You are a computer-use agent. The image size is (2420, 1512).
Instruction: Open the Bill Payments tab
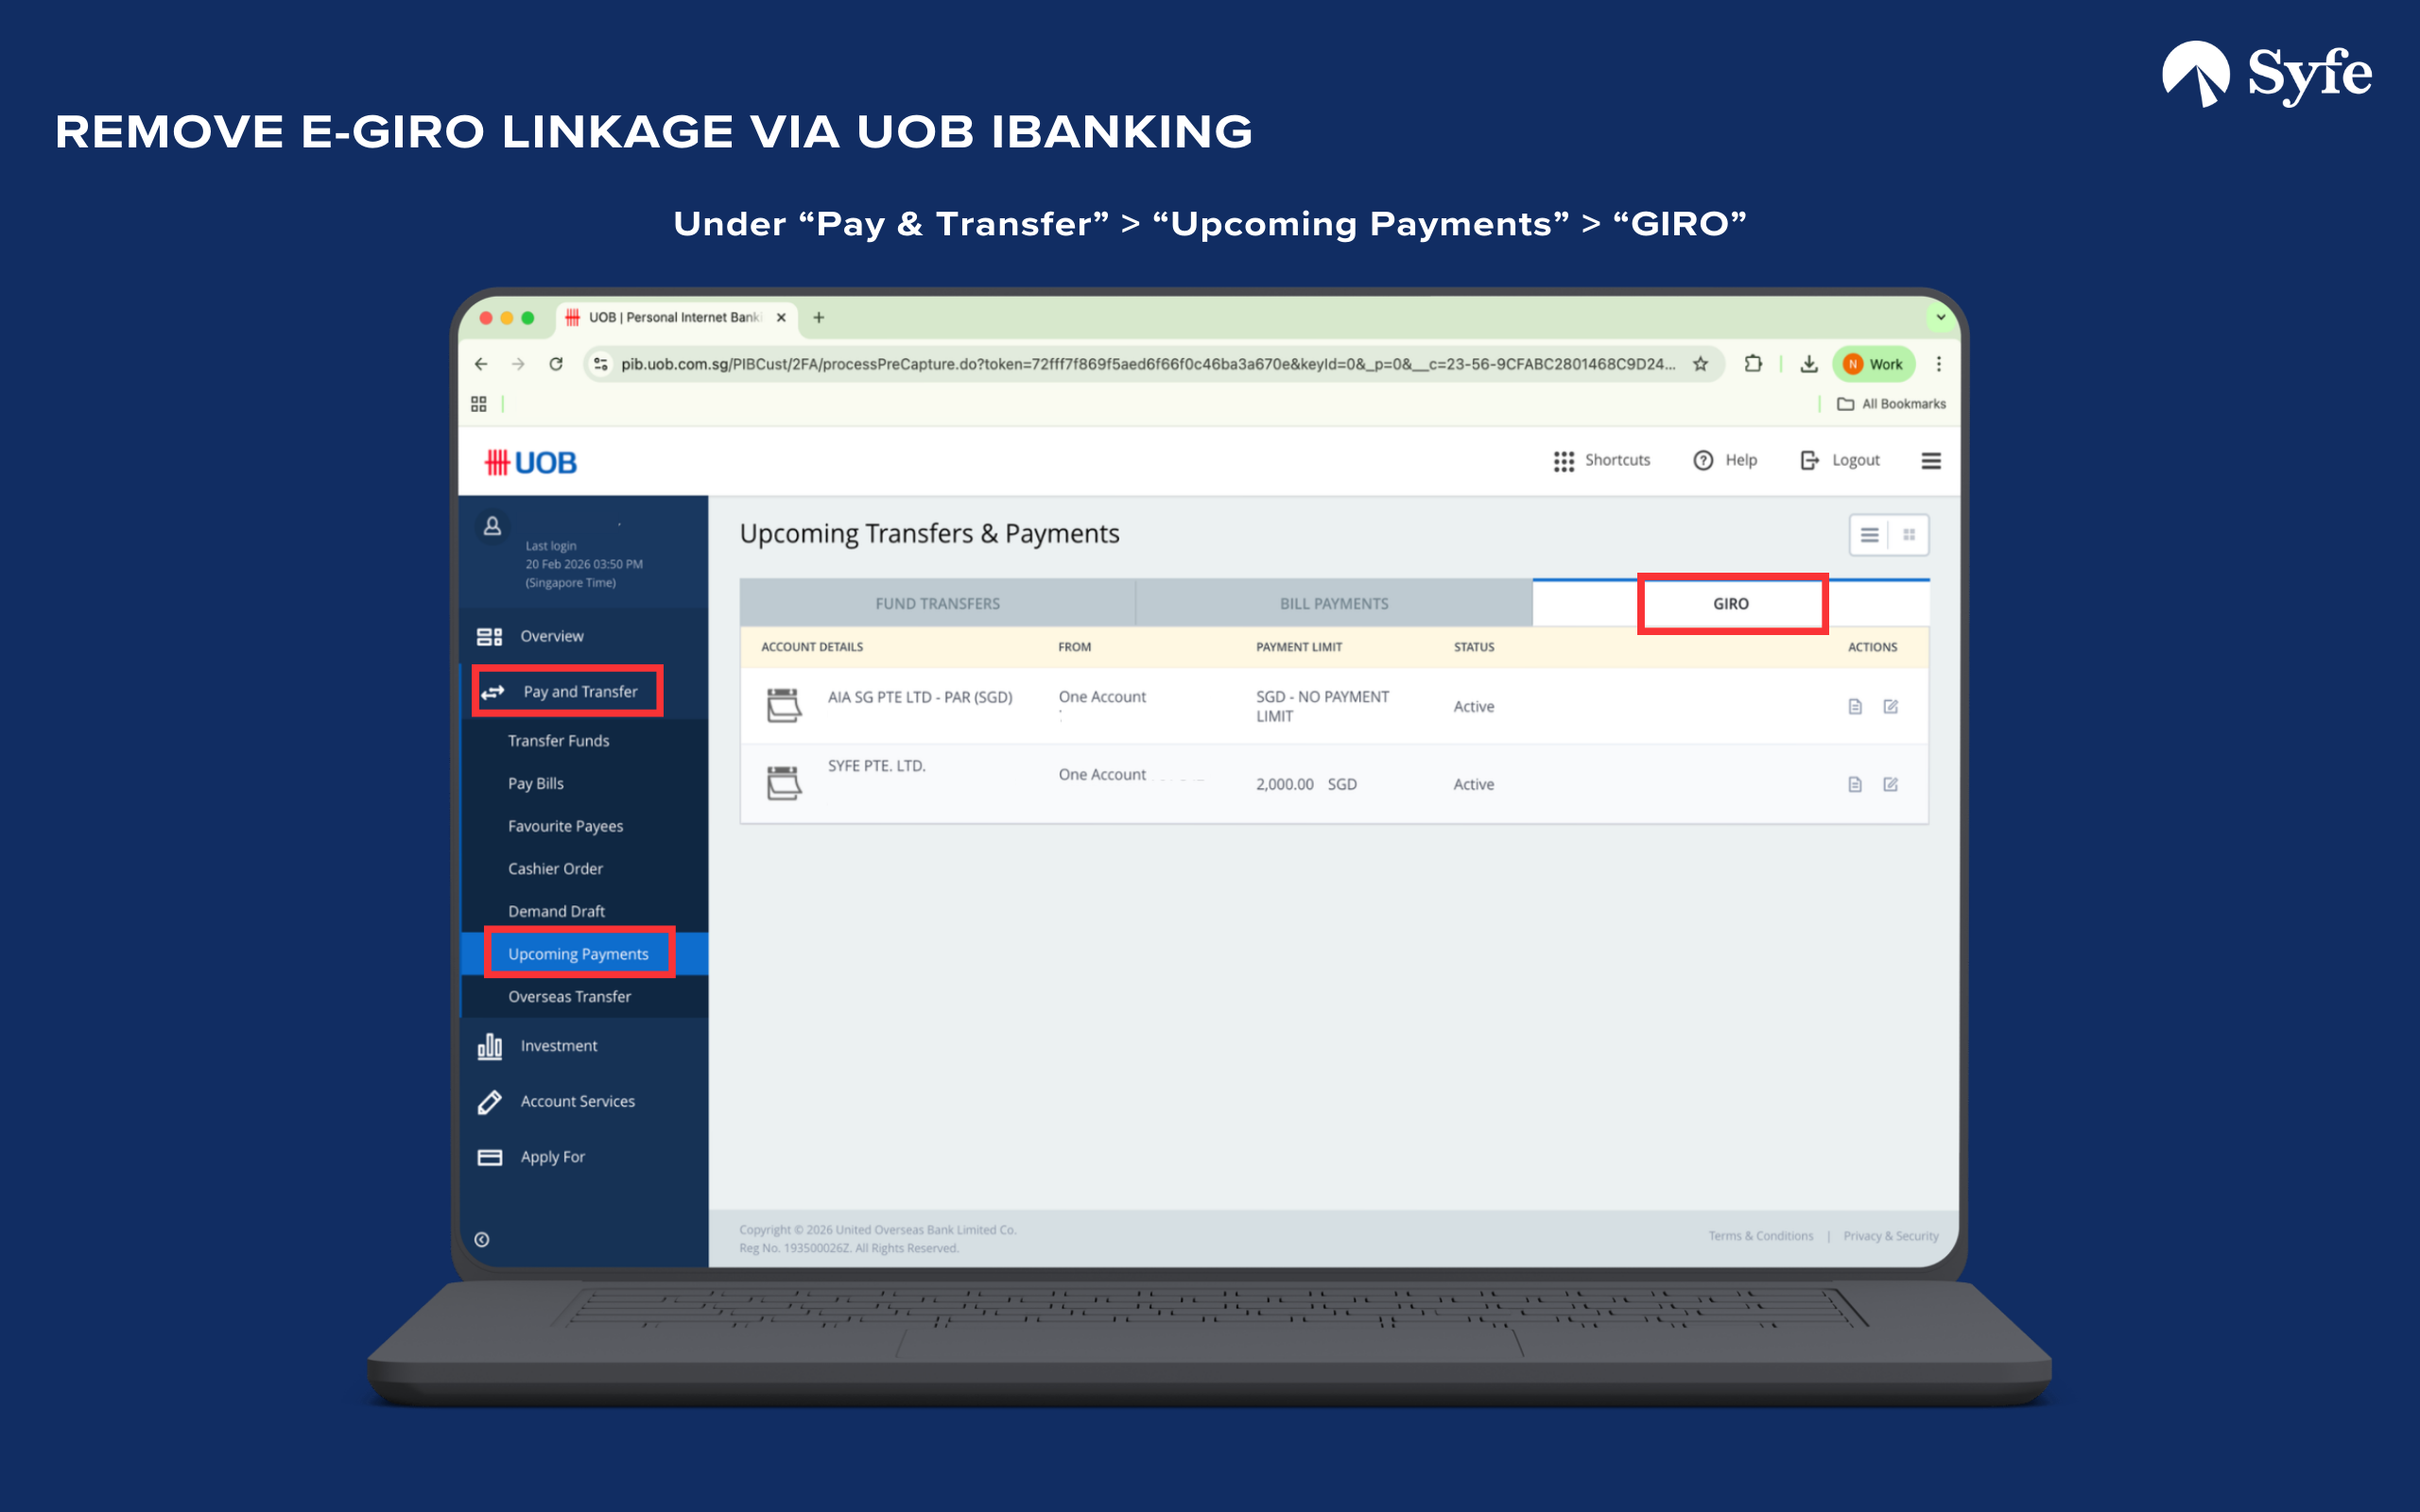1333,604
